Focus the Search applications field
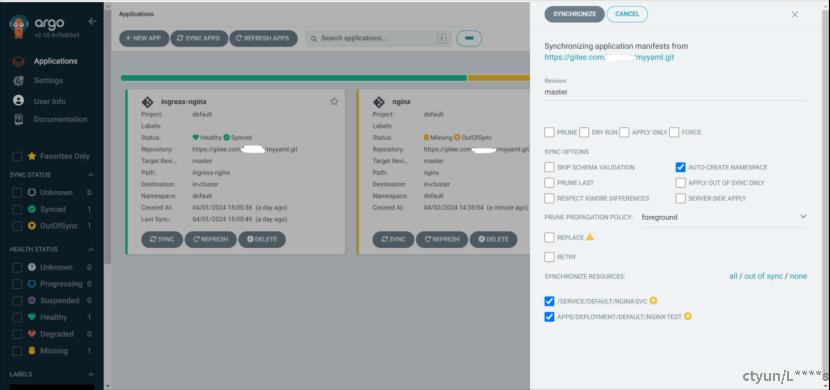 point(378,39)
